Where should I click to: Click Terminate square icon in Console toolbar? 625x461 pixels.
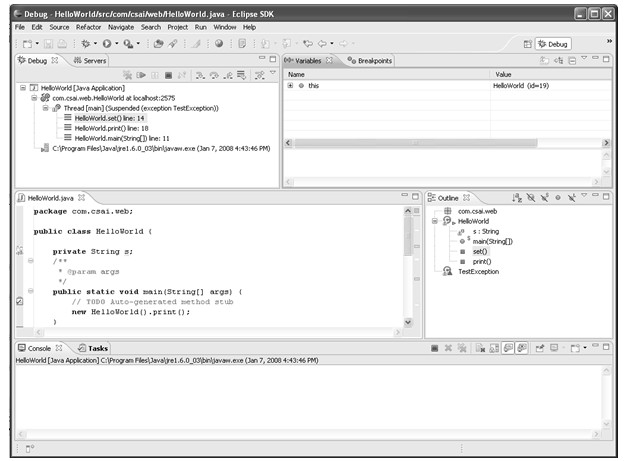pyautogui.click(x=434, y=348)
